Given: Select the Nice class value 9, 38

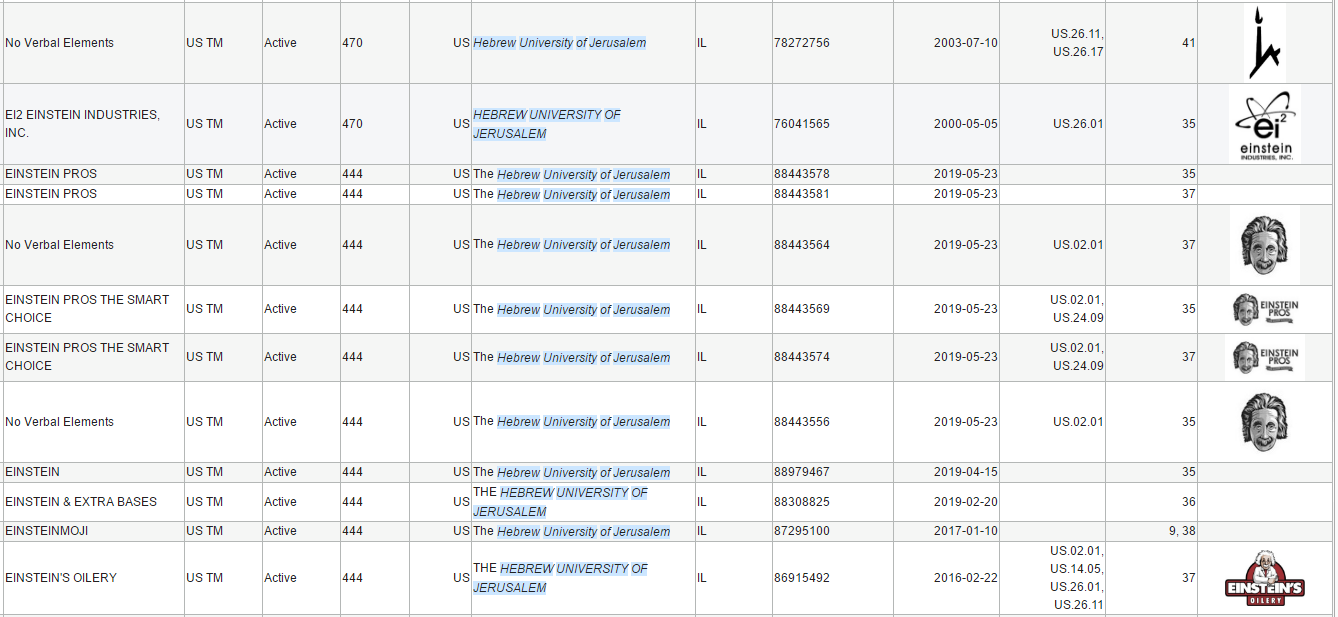Looking at the screenshot, I should [1182, 531].
